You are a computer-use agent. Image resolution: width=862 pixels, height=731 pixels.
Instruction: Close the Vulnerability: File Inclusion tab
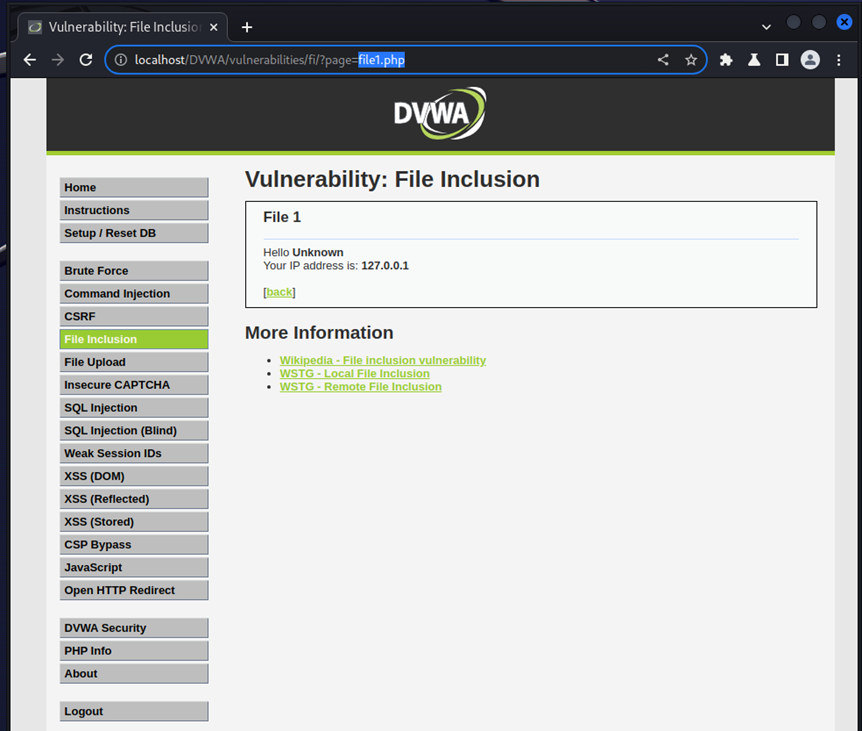[x=214, y=27]
